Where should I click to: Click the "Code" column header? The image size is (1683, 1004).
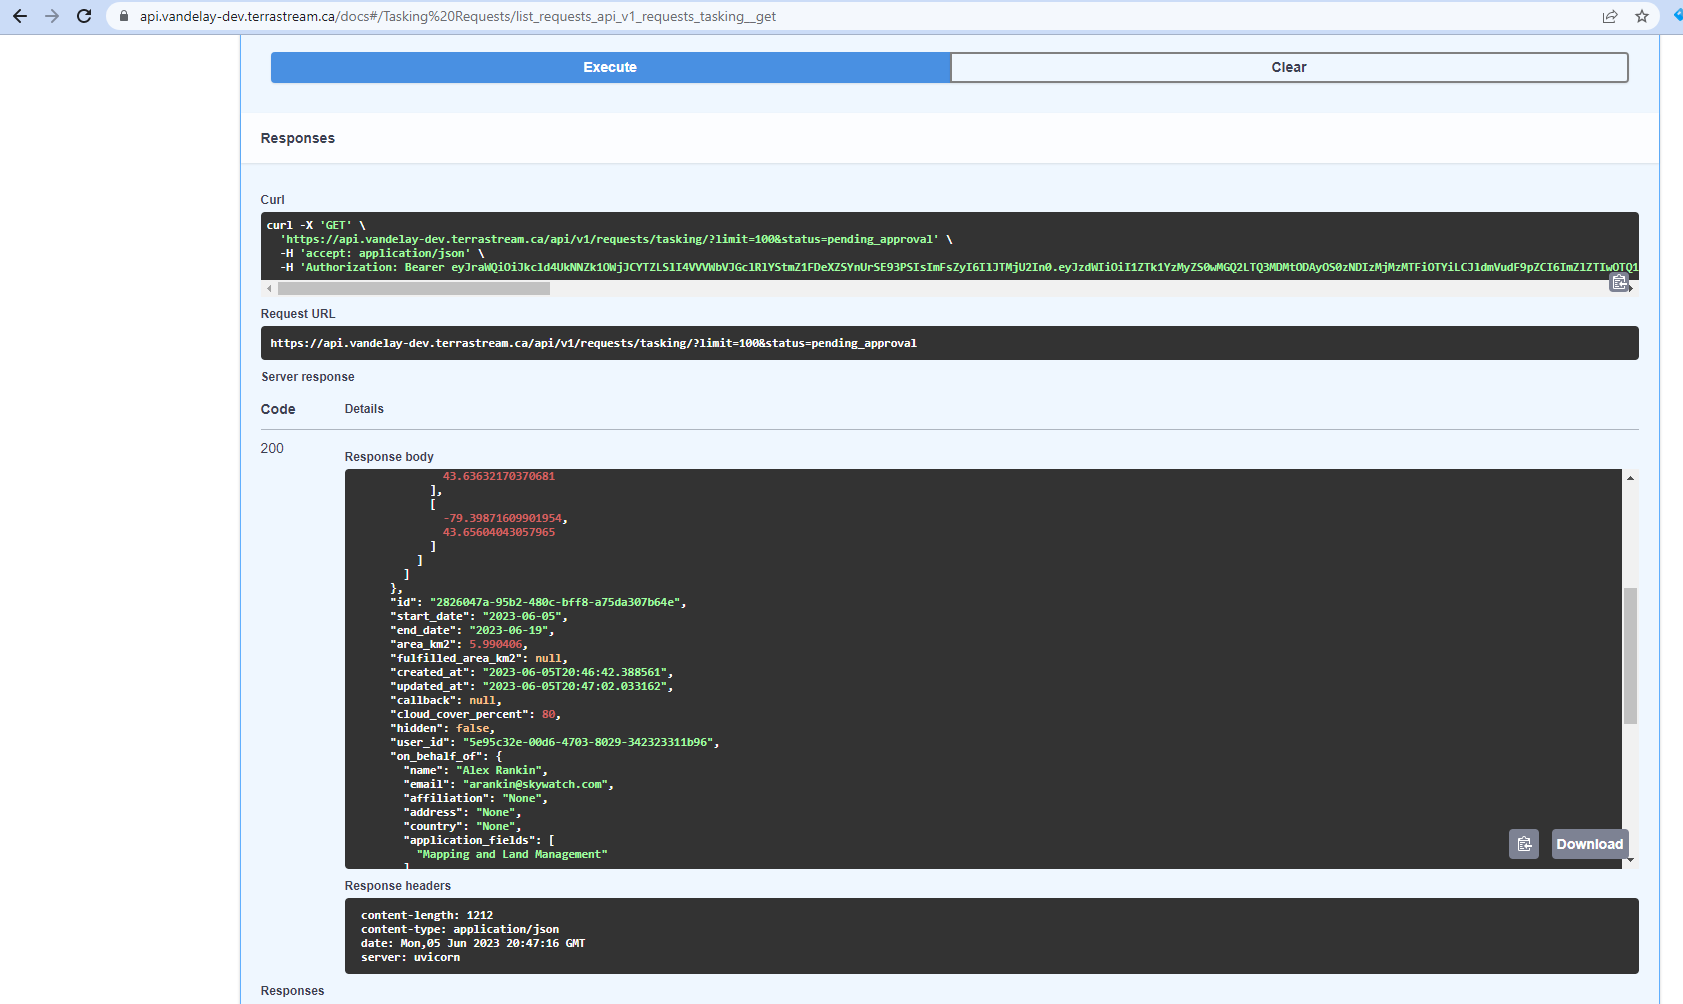(278, 409)
